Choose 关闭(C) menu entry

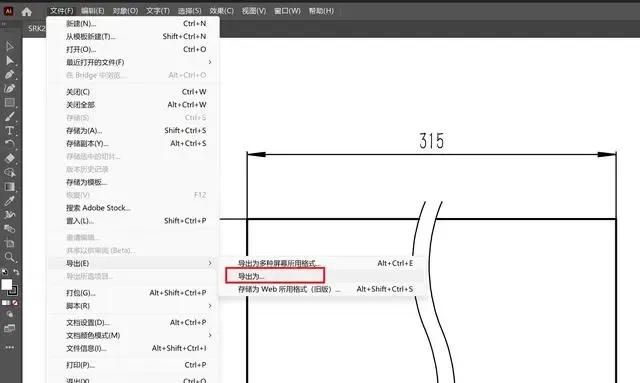134,92
